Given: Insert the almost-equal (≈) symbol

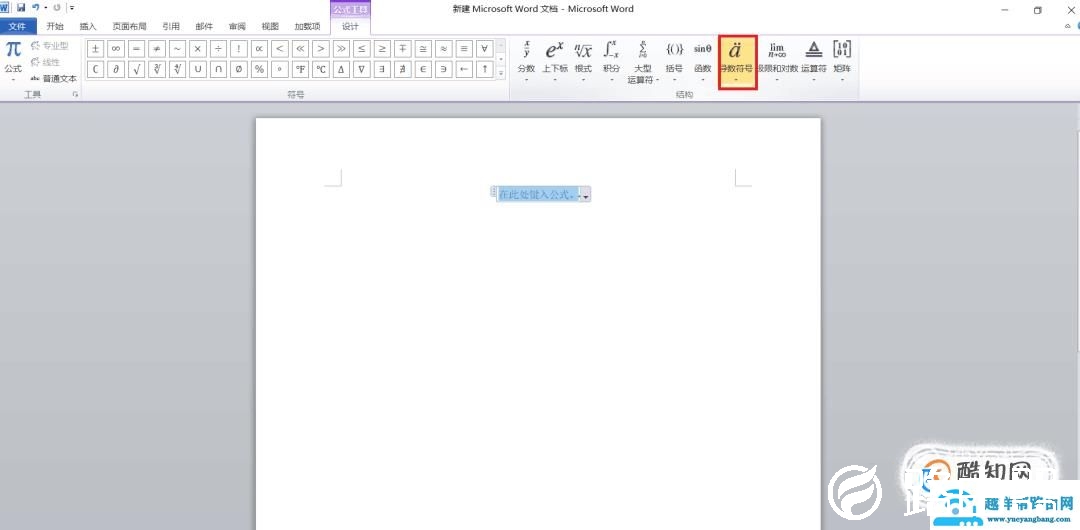Looking at the screenshot, I should (x=444, y=49).
